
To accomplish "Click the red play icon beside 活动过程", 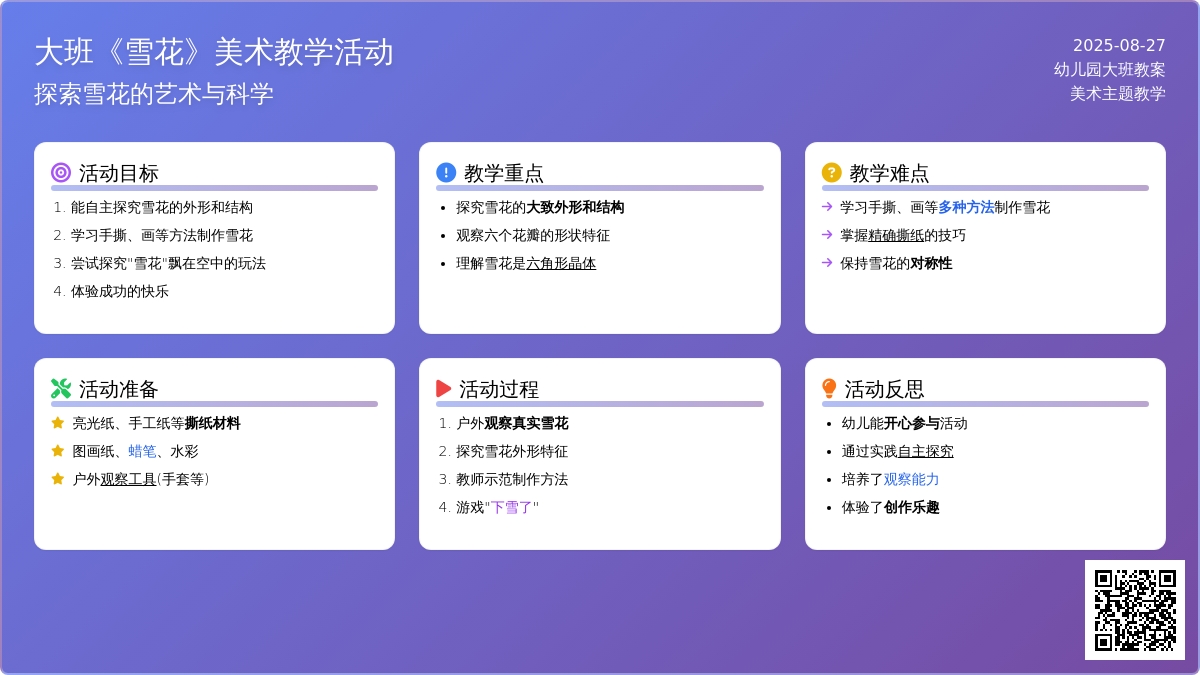I will 444,388.
